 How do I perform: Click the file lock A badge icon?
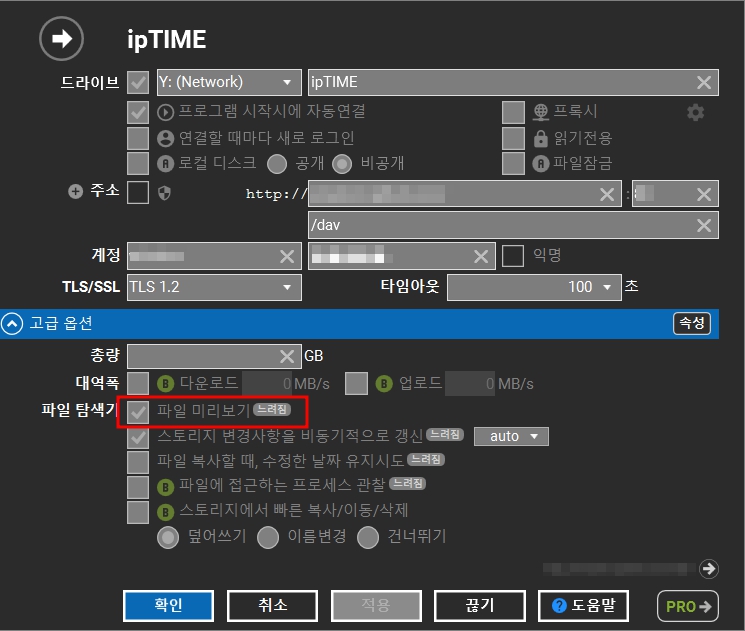[541, 163]
